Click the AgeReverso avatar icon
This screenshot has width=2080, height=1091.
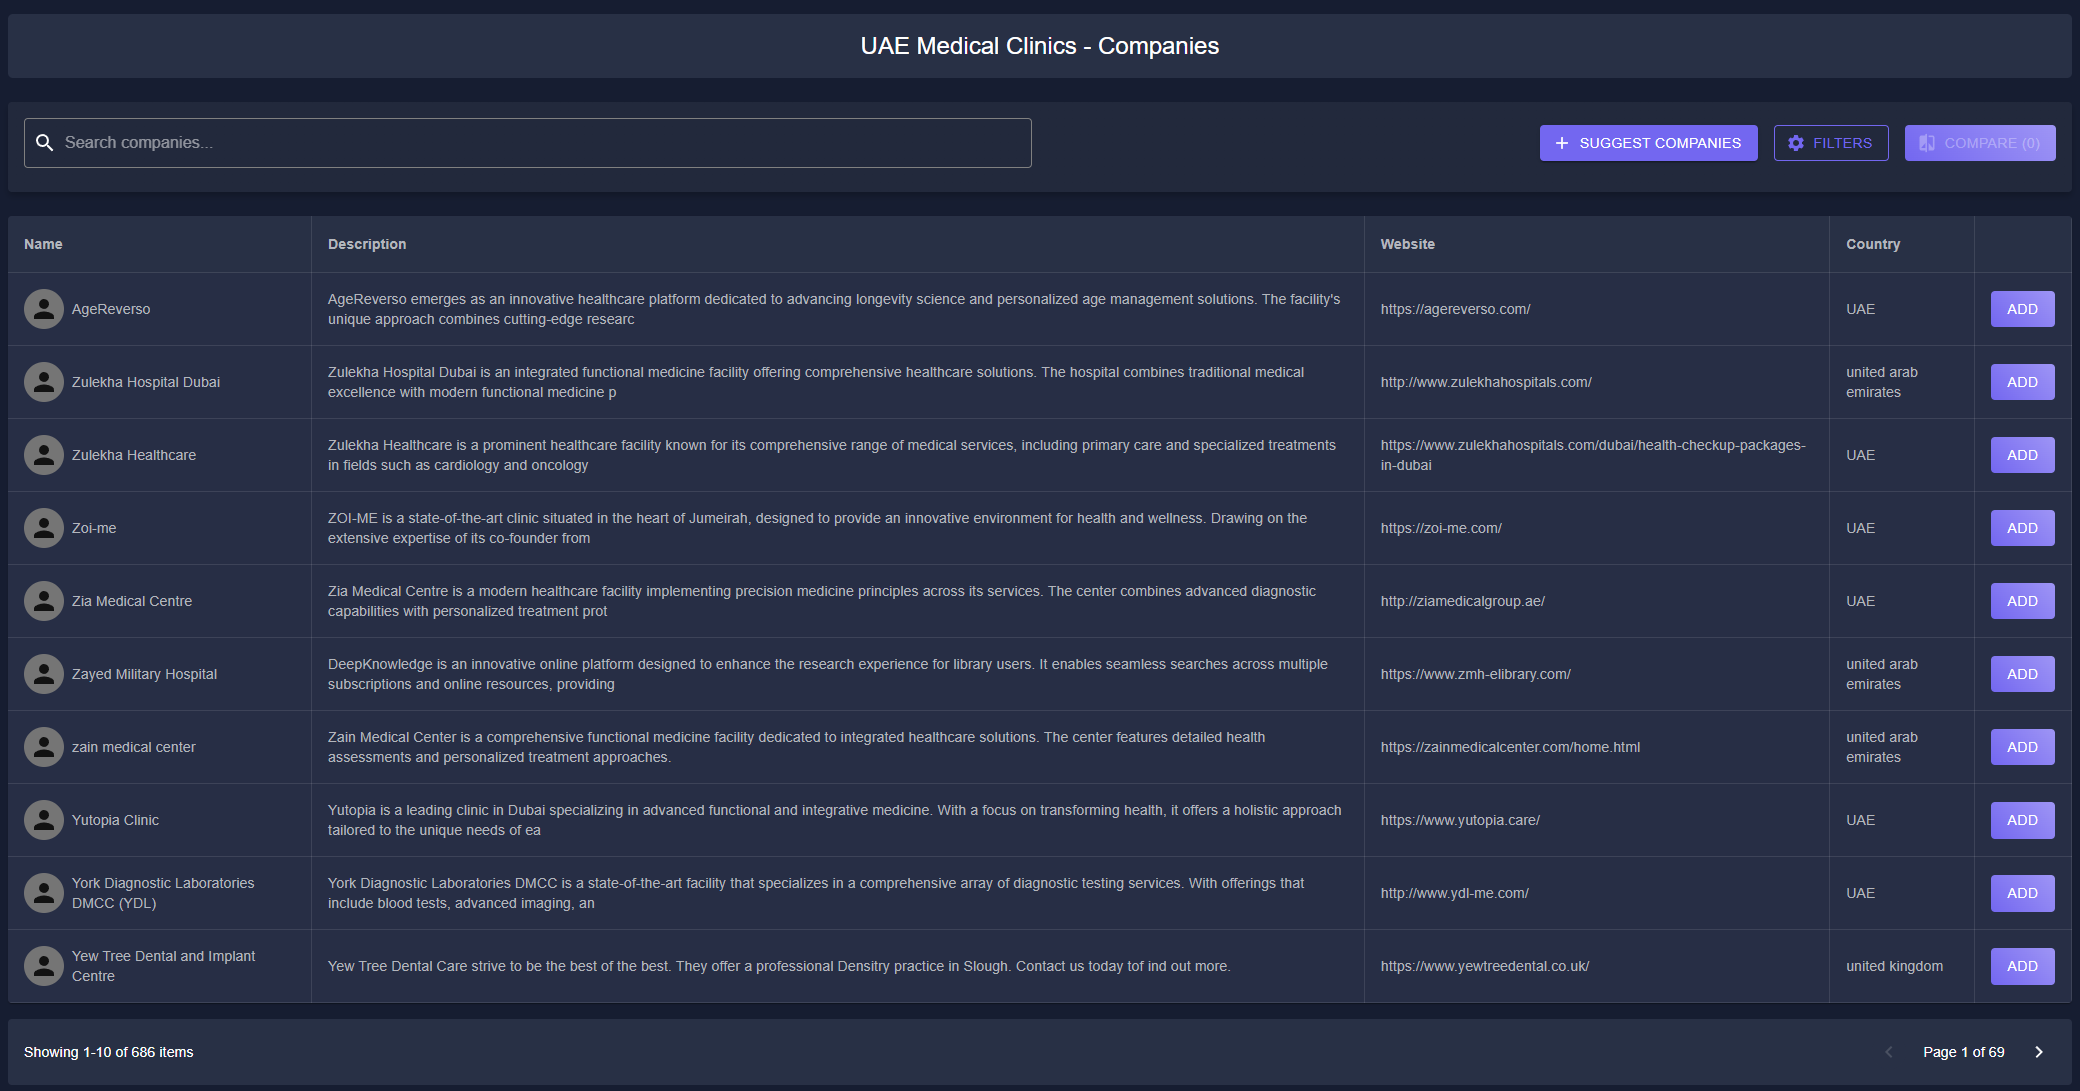tap(44, 309)
